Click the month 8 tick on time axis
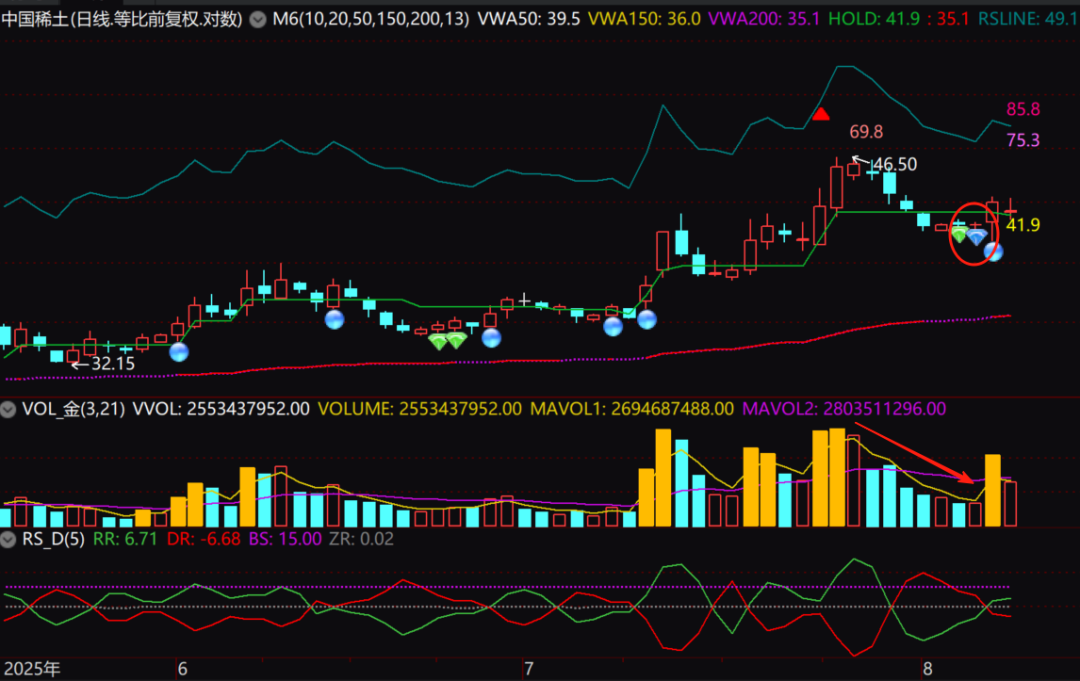Screen dimensions: 1080x681 pos(927,669)
